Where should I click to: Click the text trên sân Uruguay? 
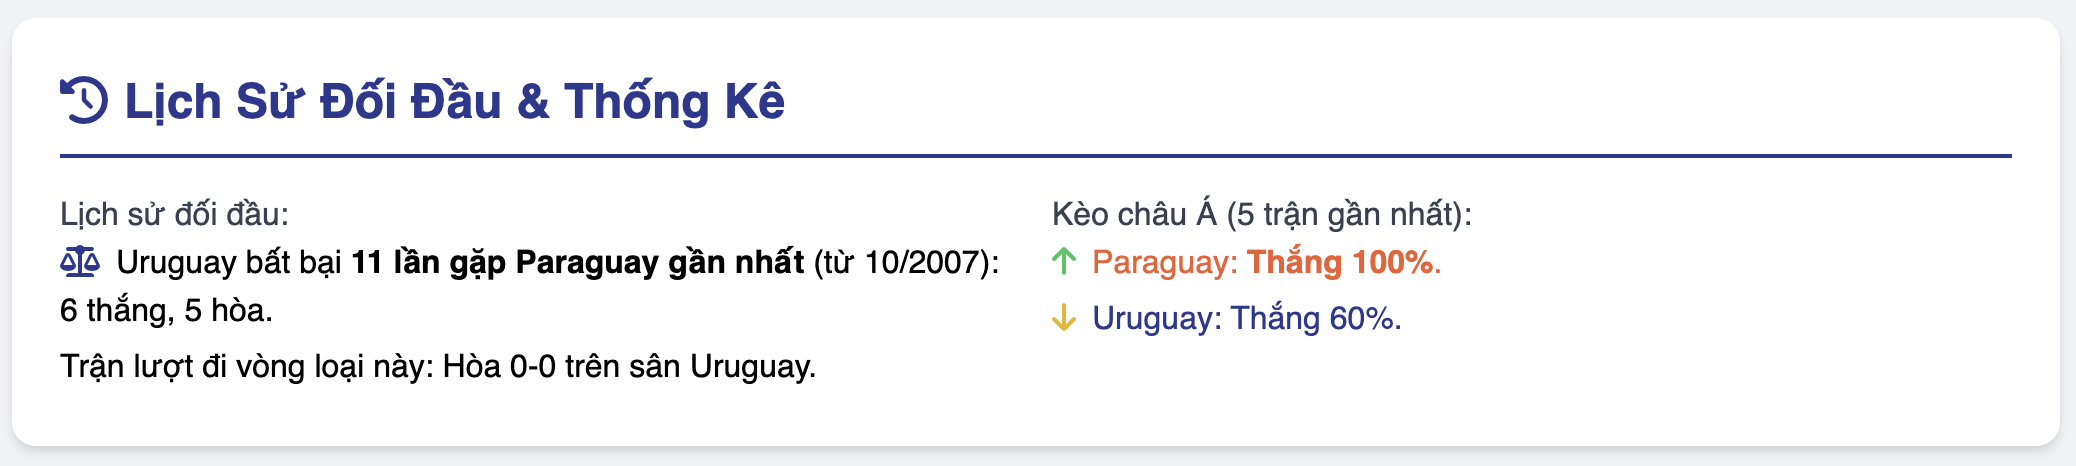[690, 366]
